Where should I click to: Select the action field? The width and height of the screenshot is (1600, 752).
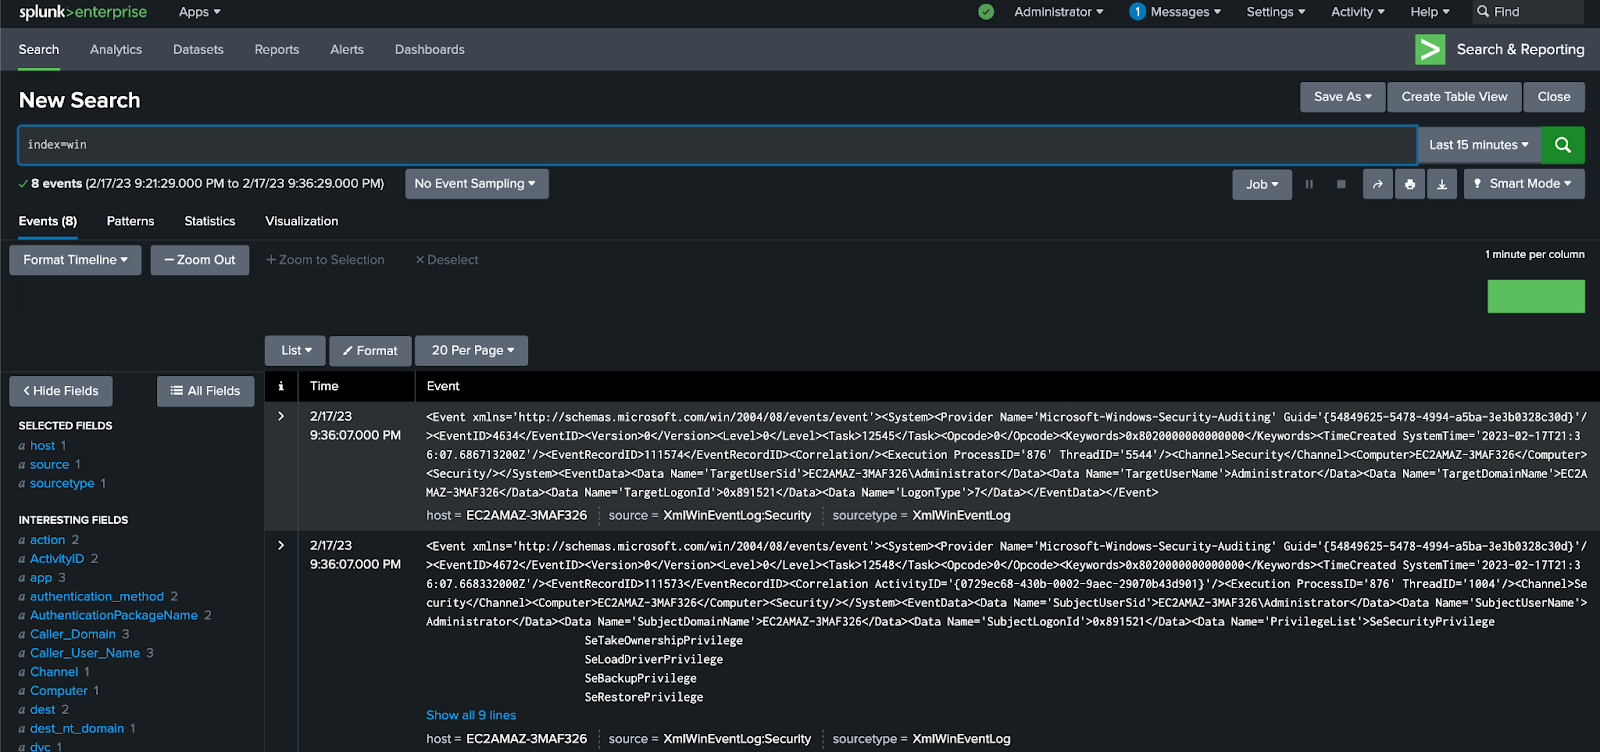(x=47, y=540)
